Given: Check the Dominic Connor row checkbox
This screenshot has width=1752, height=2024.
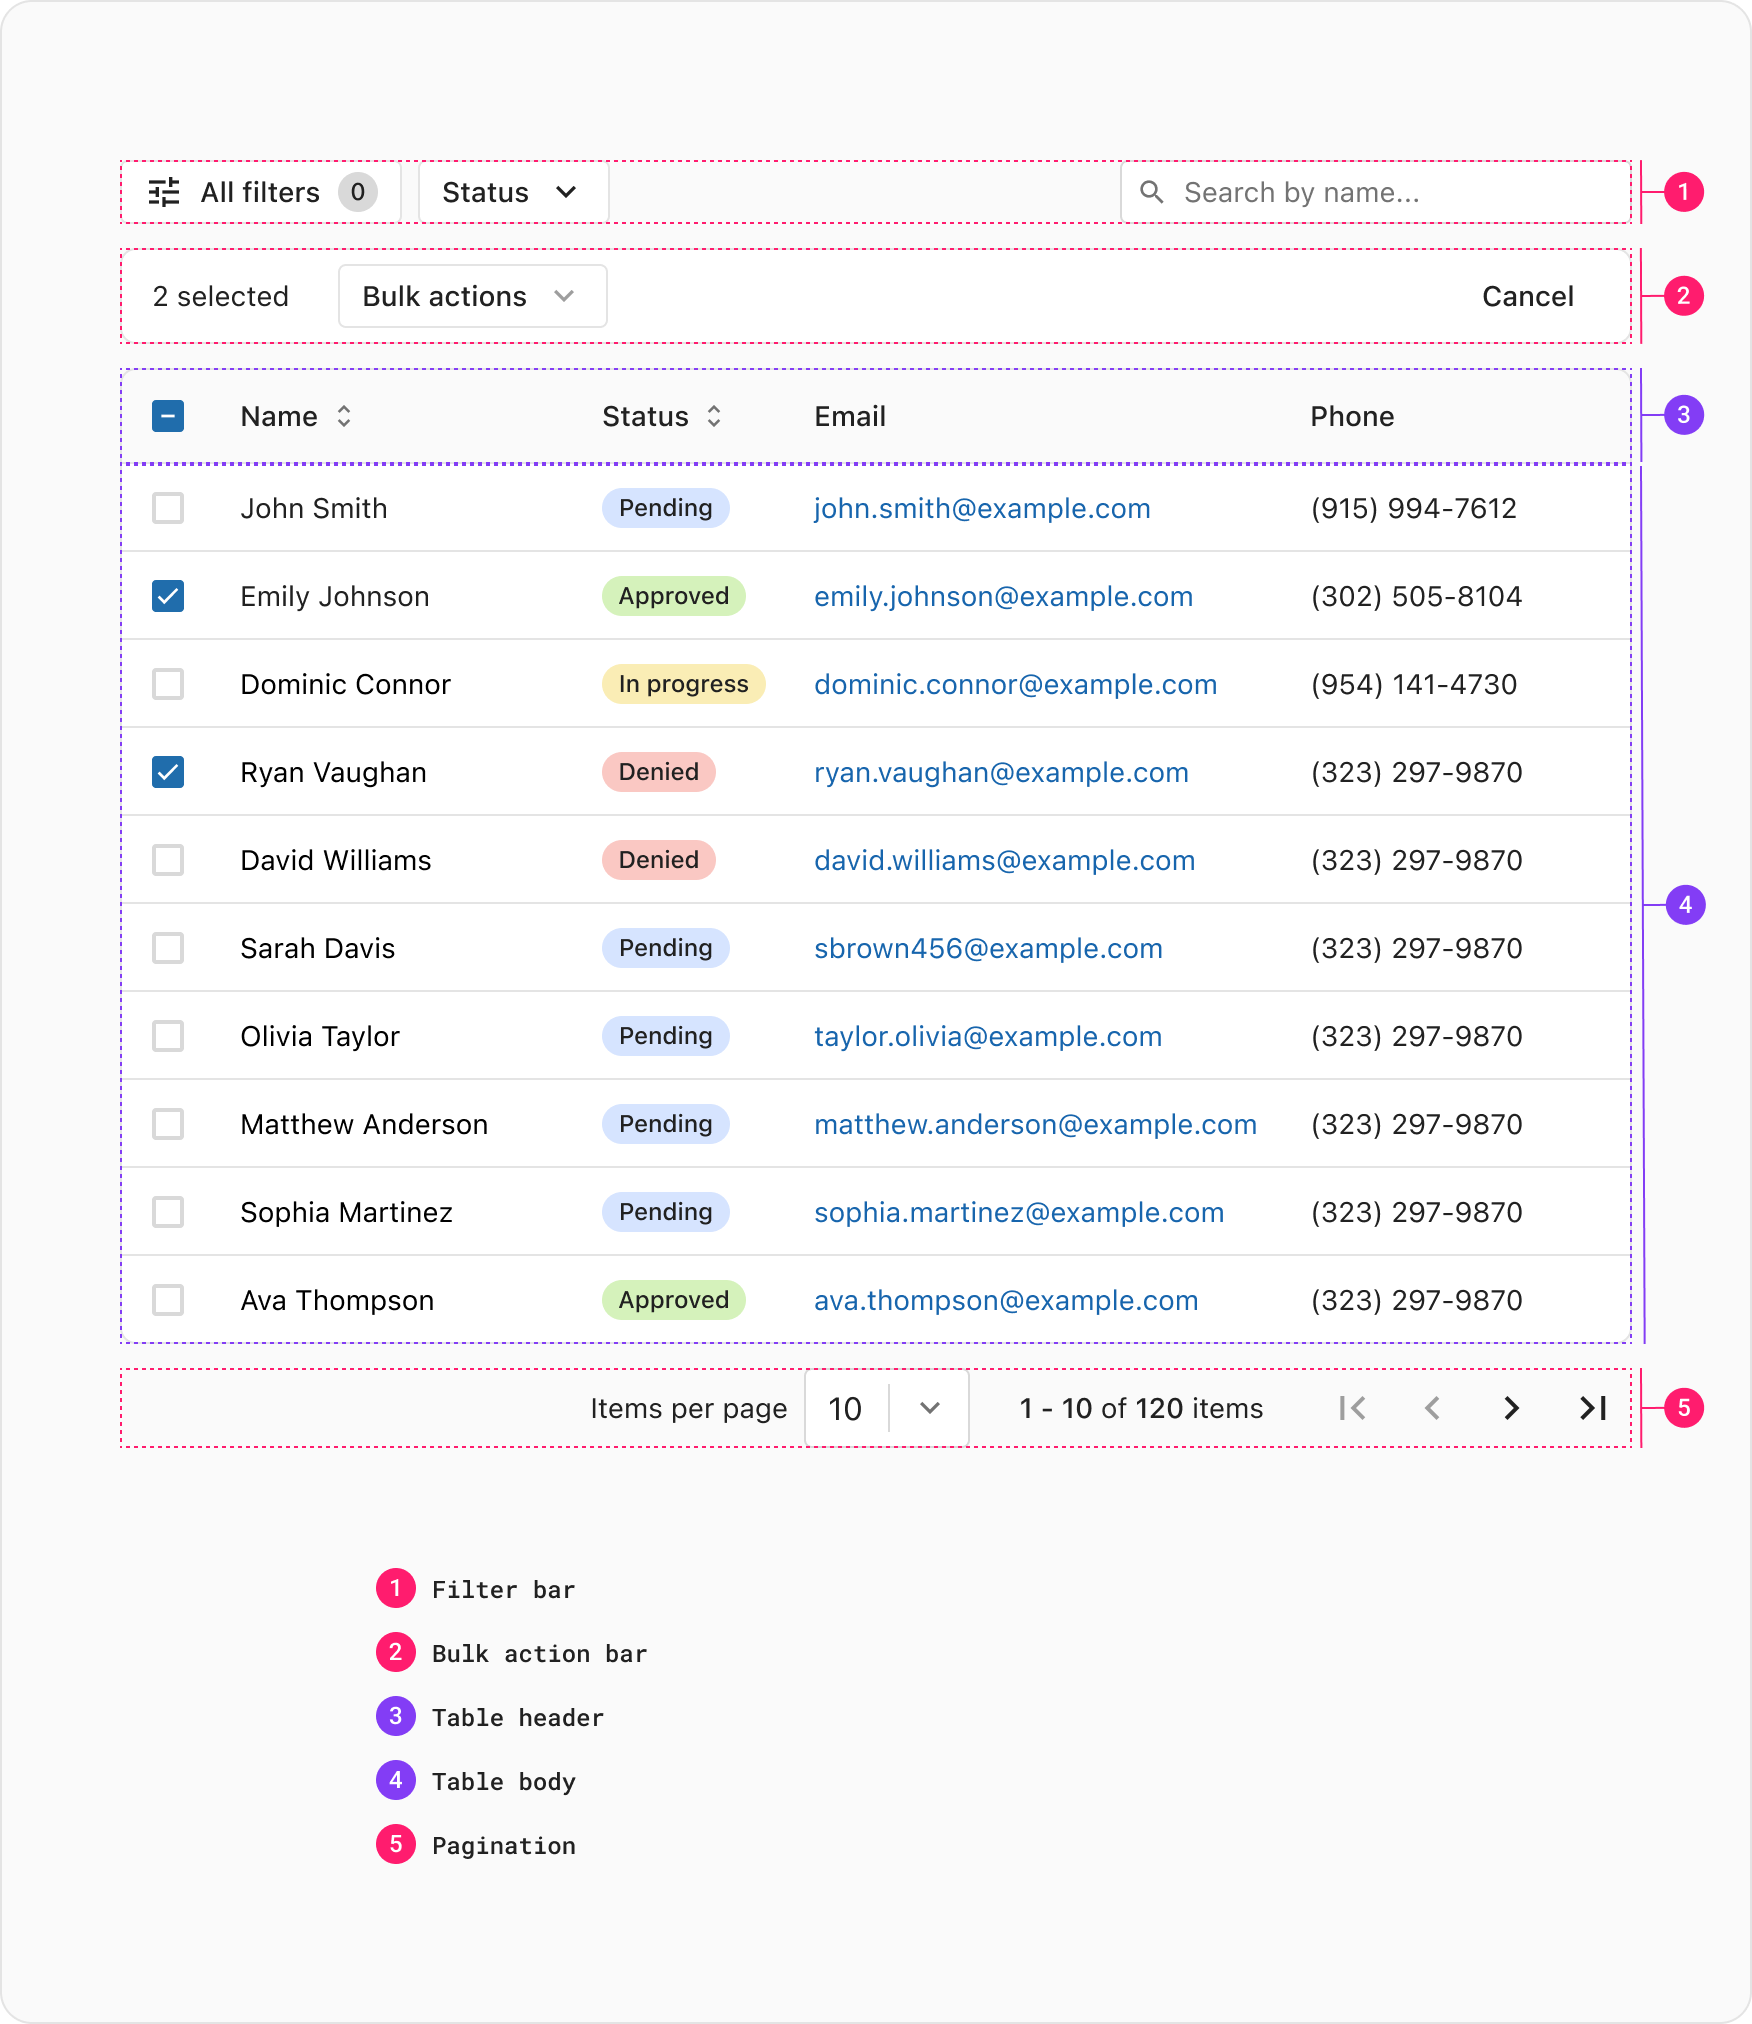Looking at the screenshot, I should coord(168,684).
